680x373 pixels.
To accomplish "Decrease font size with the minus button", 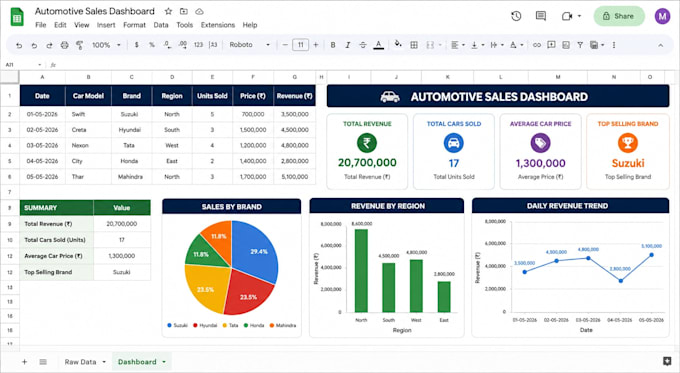I will [285, 45].
